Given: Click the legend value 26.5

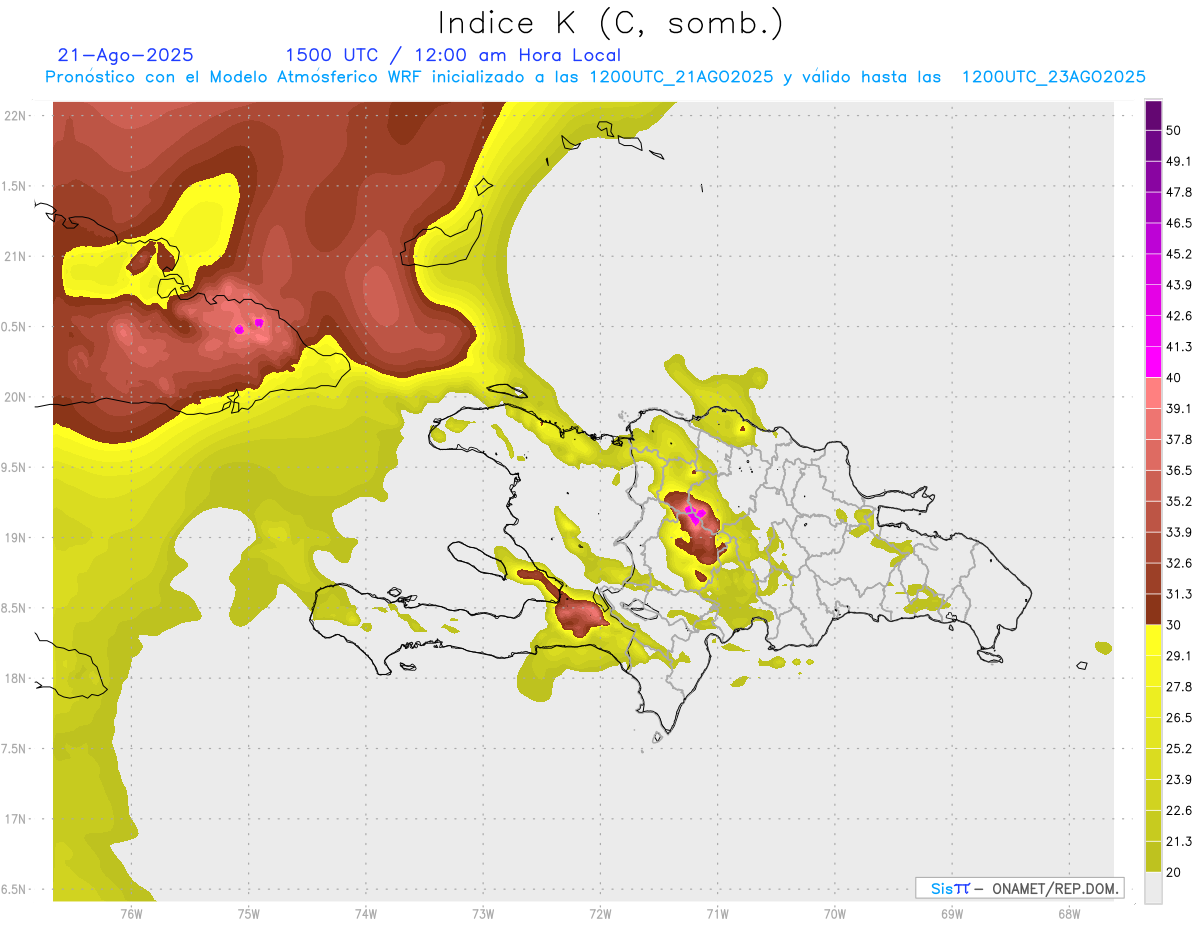Looking at the screenshot, I should point(1178,718).
